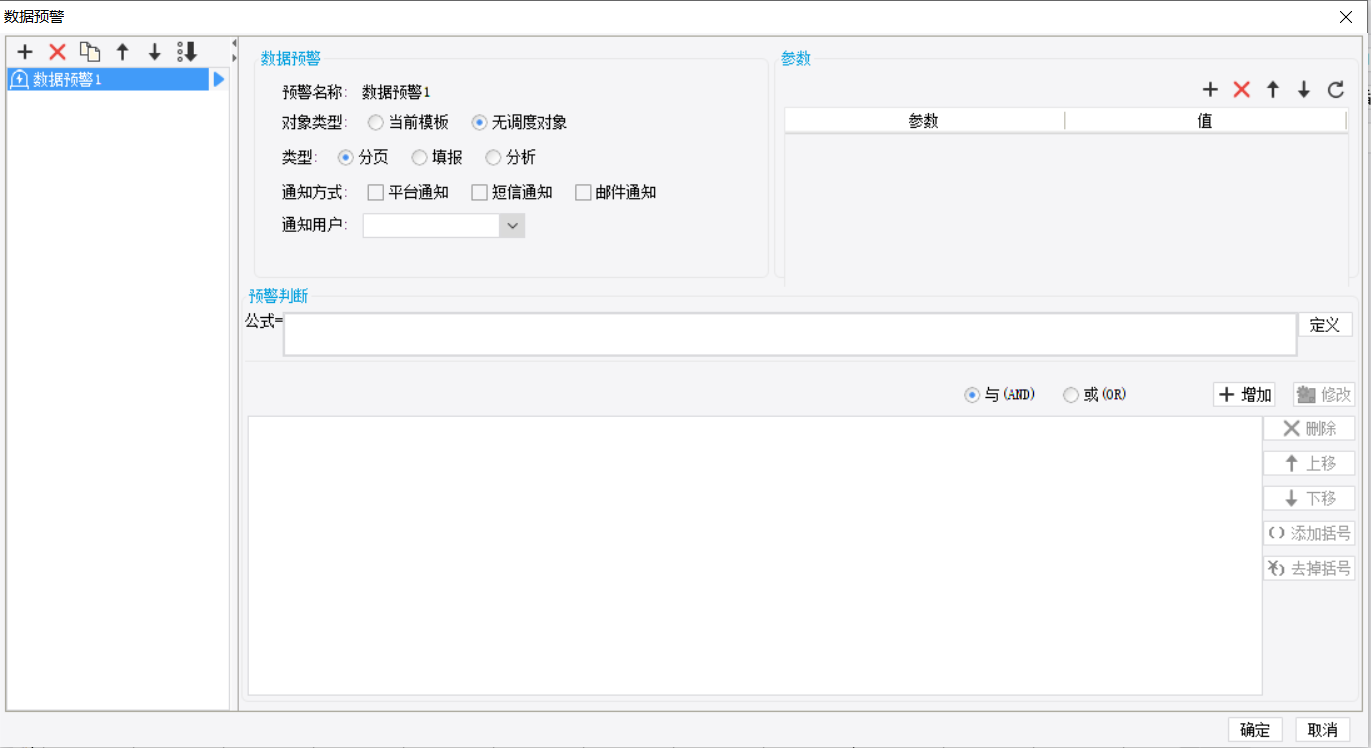The width and height of the screenshot is (1371, 748).
Task: Click inside the 公式 input field
Action: point(790,334)
